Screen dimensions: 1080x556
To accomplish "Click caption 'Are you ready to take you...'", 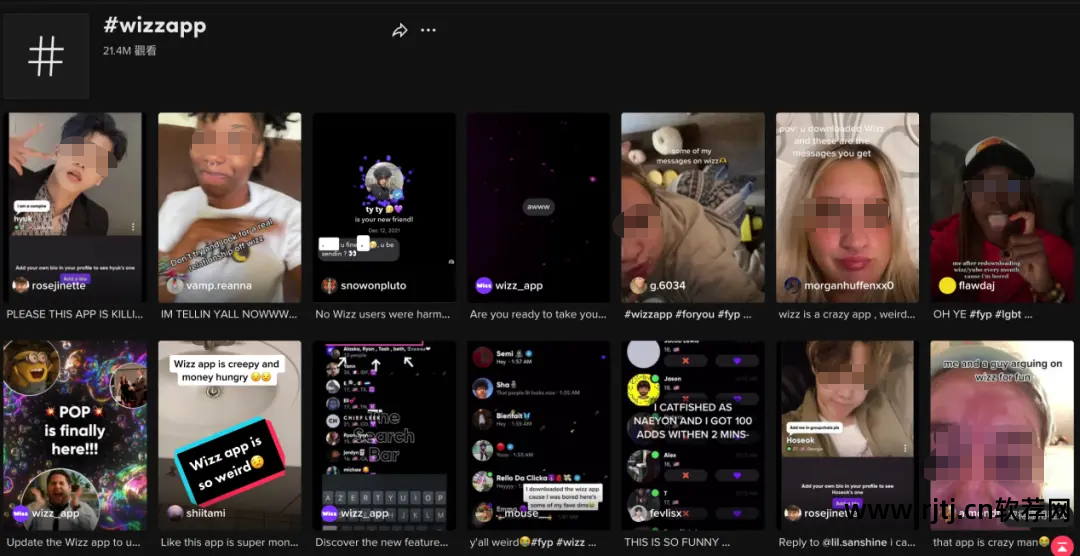I will (x=538, y=314).
